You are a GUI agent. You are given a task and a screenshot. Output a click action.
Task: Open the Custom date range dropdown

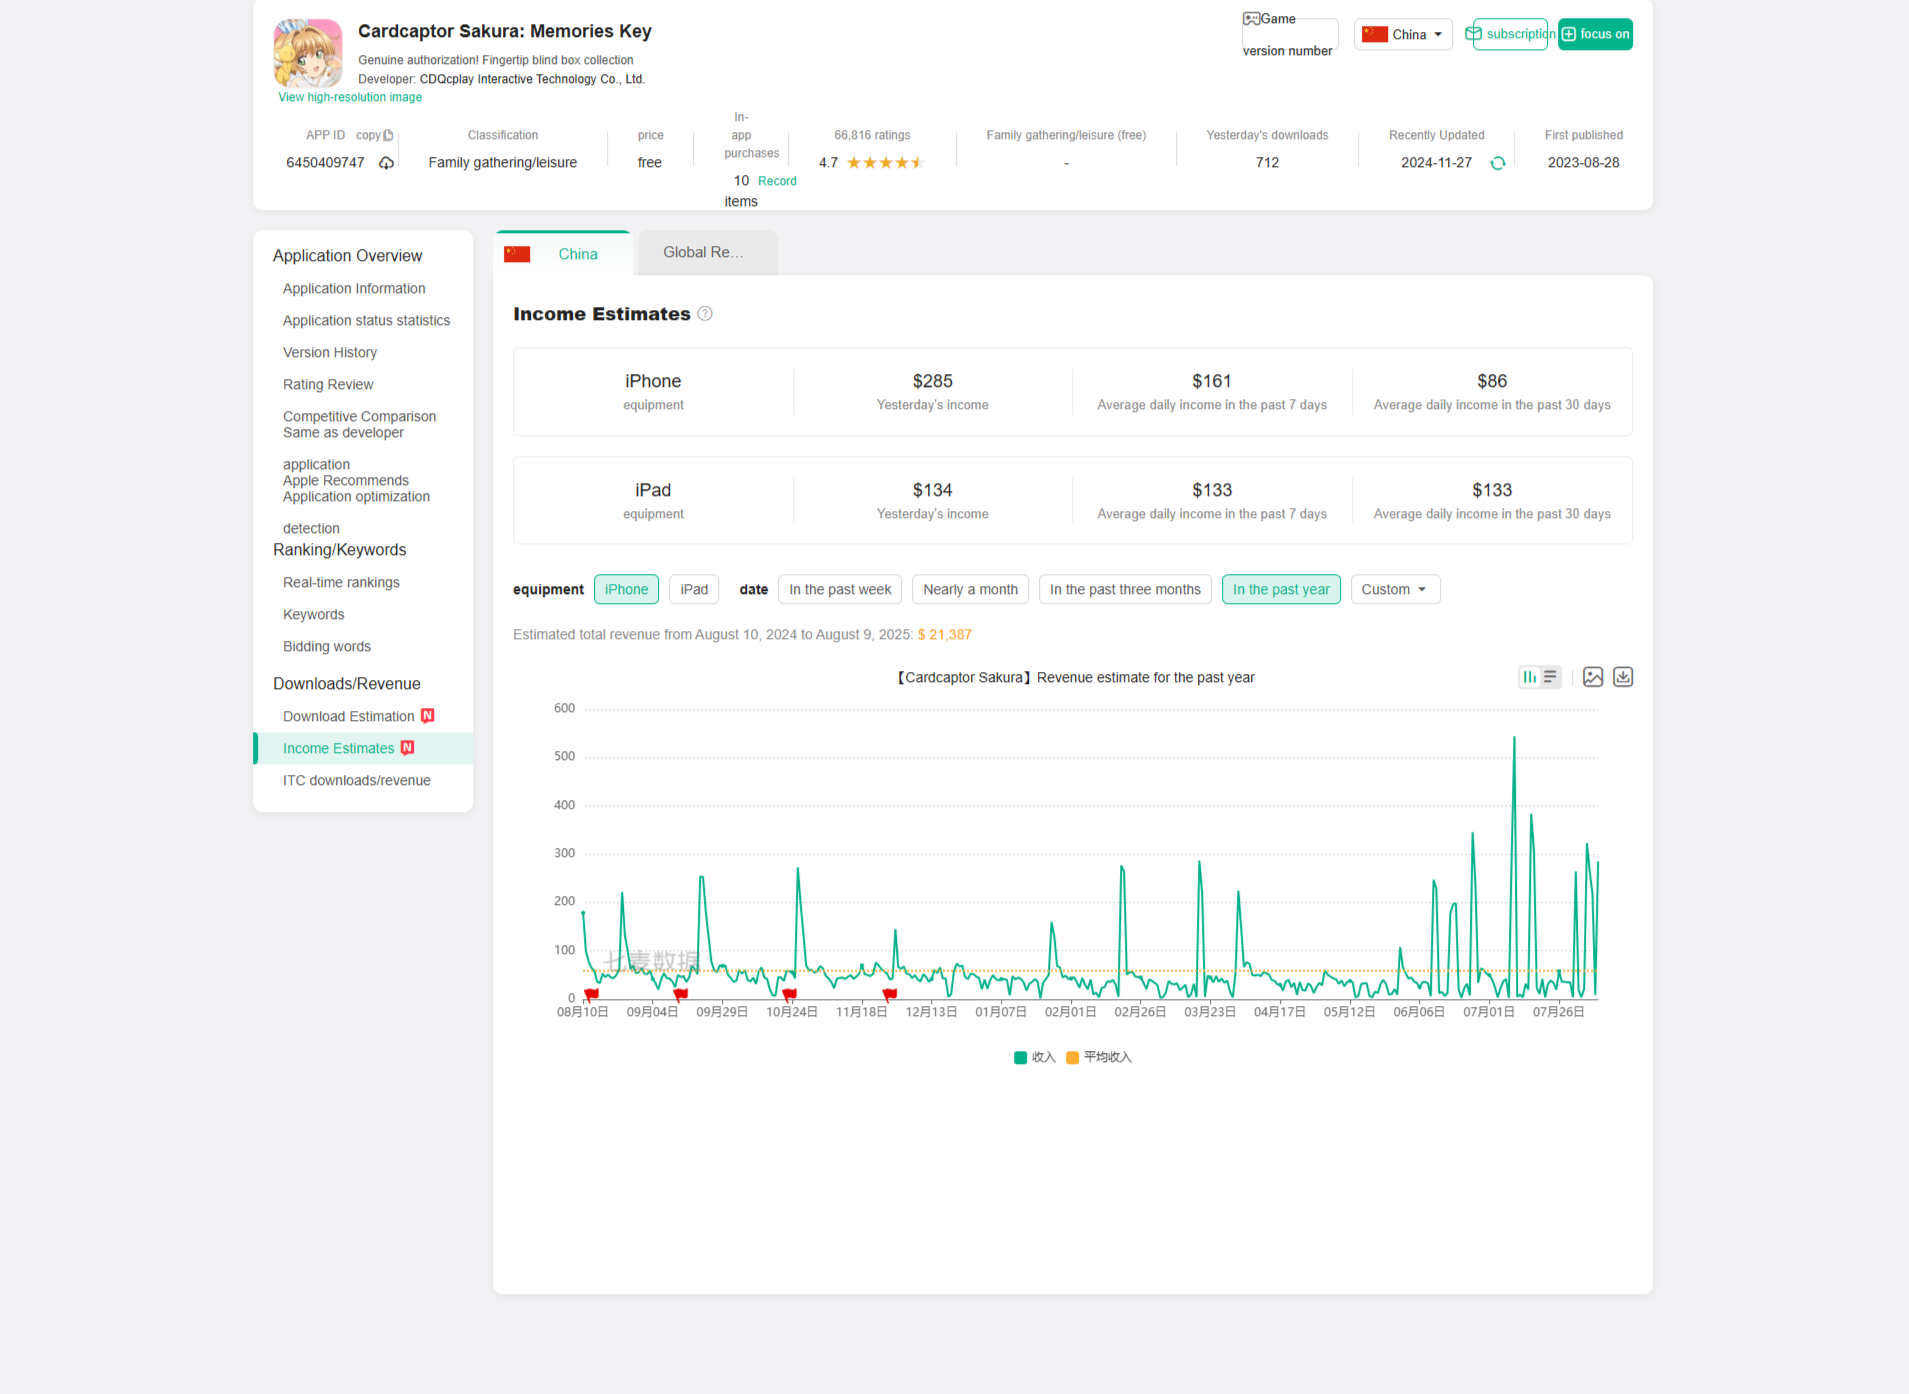1395,590
